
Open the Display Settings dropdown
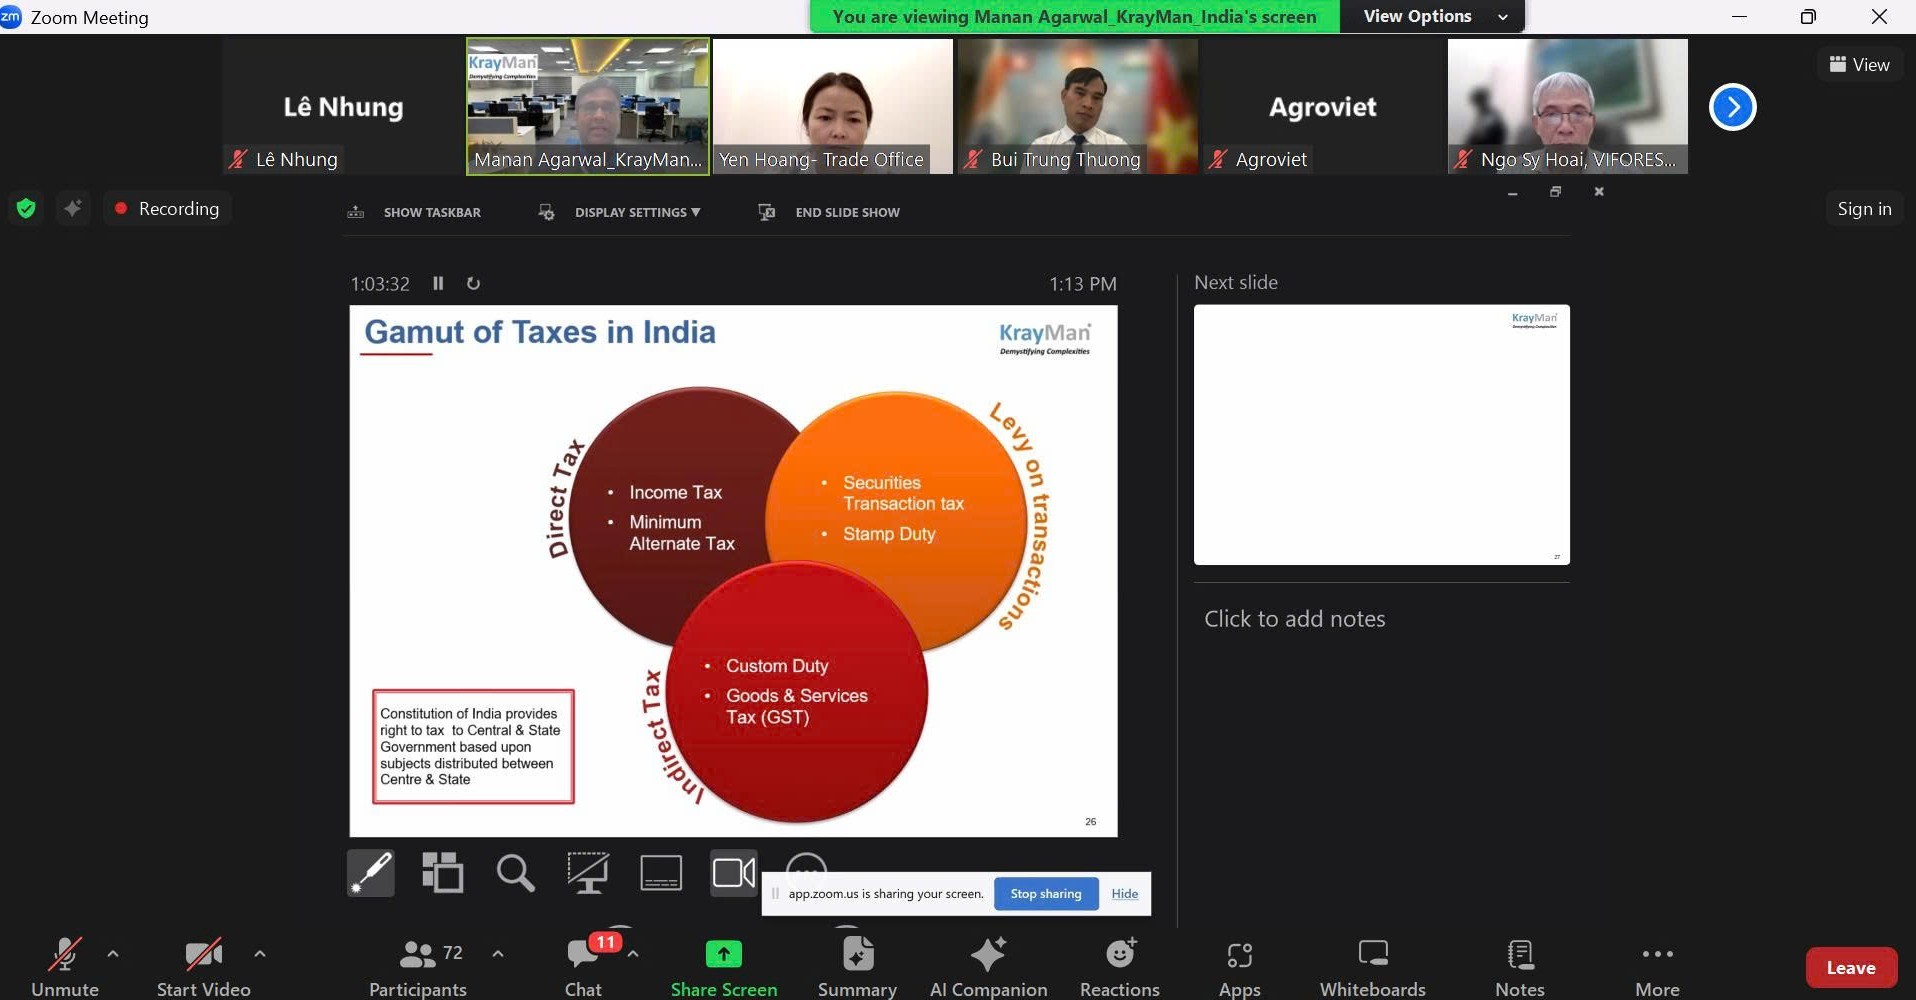point(636,212)
